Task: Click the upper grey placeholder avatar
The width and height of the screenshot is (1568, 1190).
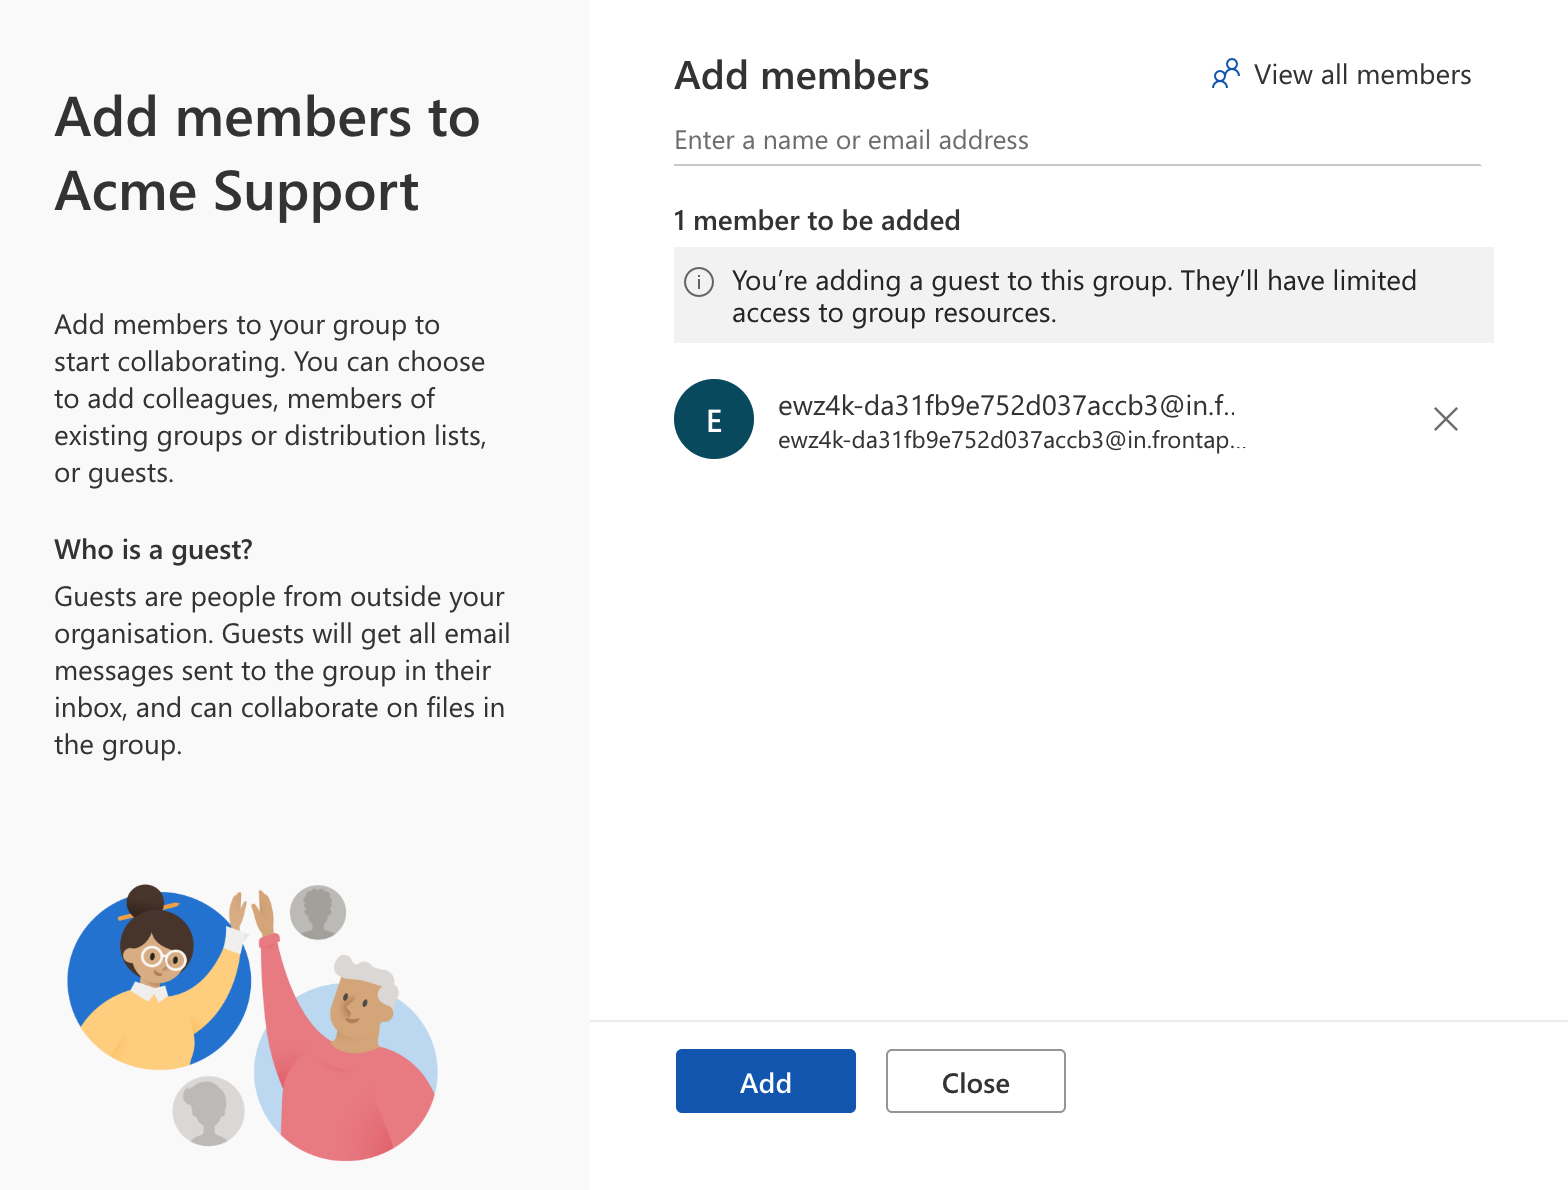Action: tap(318, 912)
